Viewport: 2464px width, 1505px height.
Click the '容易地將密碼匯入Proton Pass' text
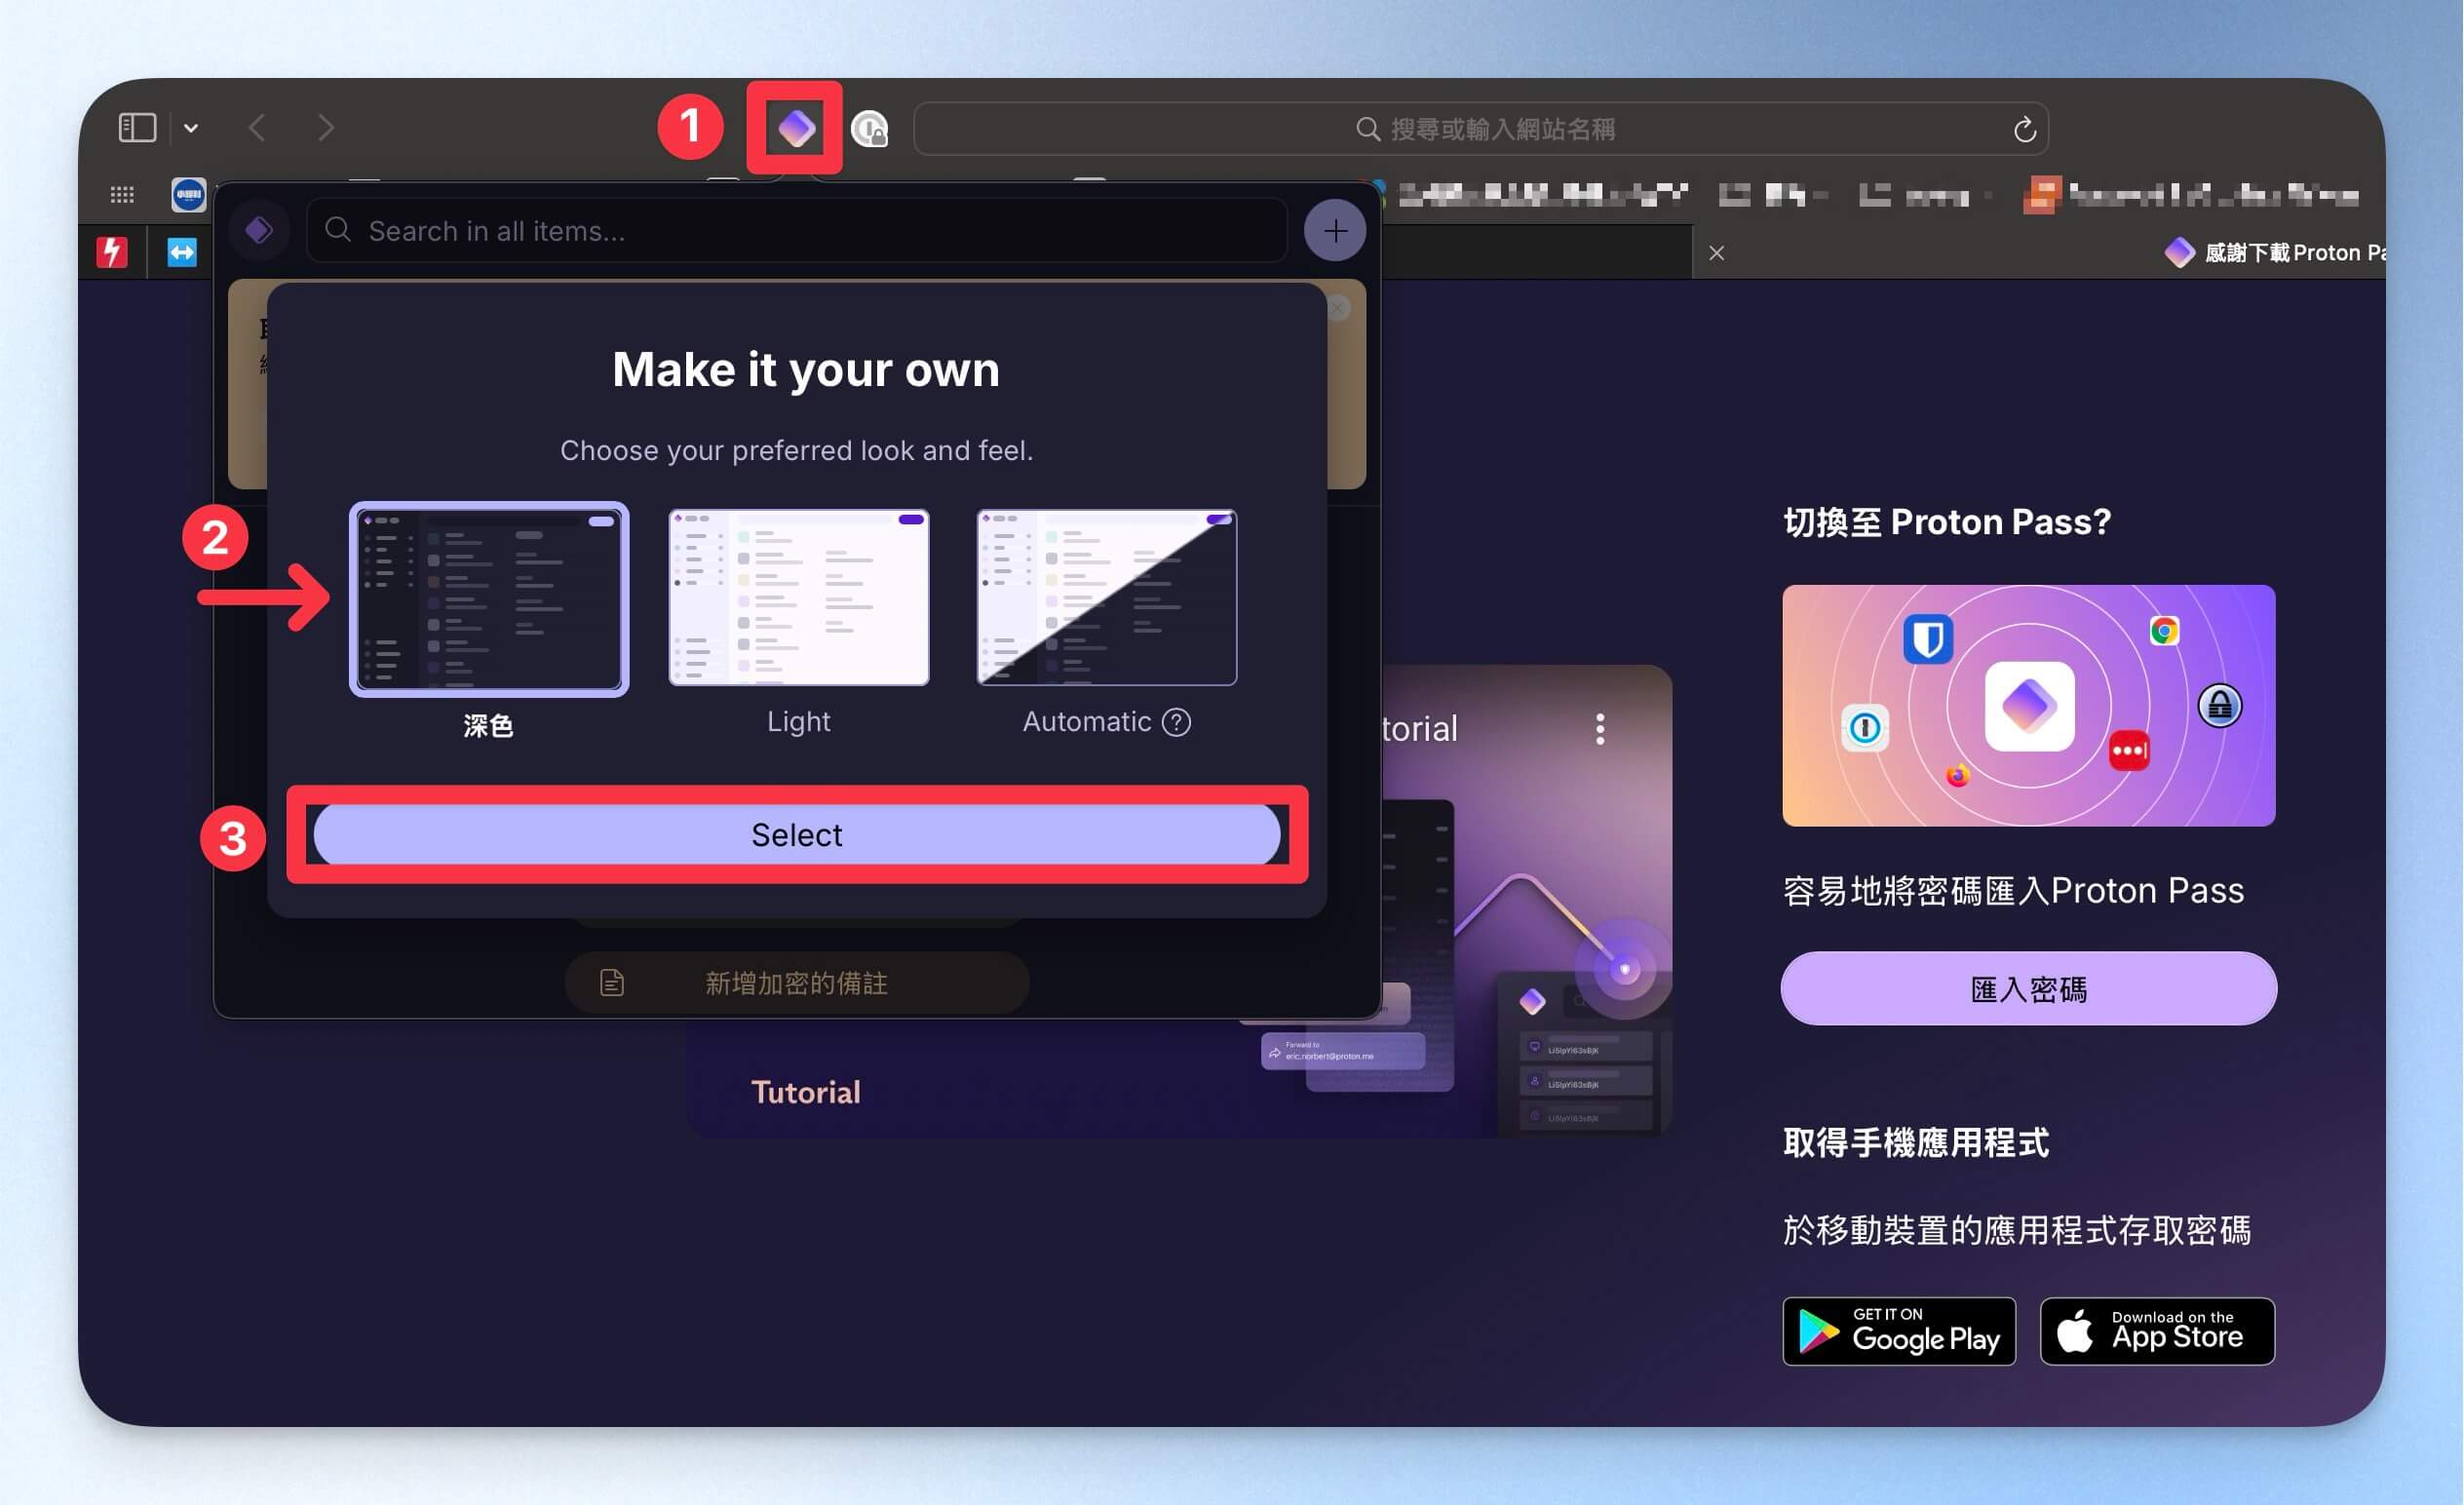pyautogui.click(x=2014, y=890)
